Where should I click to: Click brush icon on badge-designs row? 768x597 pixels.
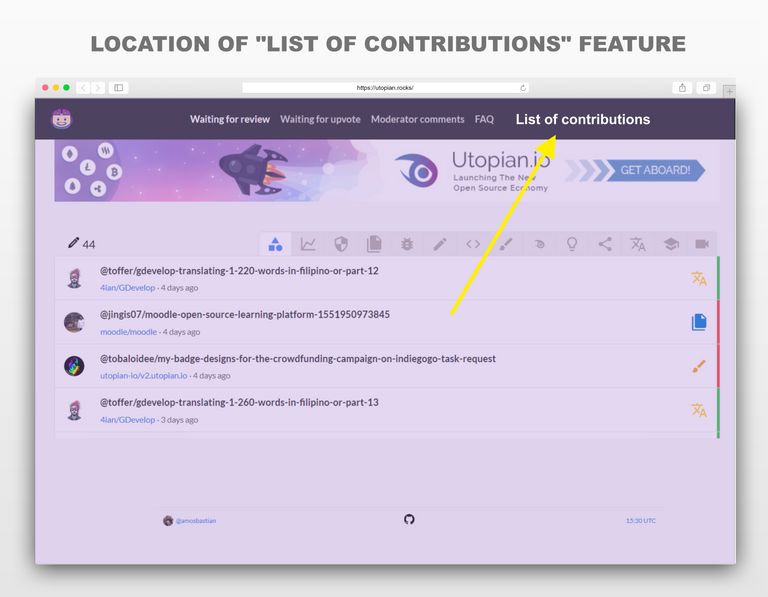pos(699,366)
